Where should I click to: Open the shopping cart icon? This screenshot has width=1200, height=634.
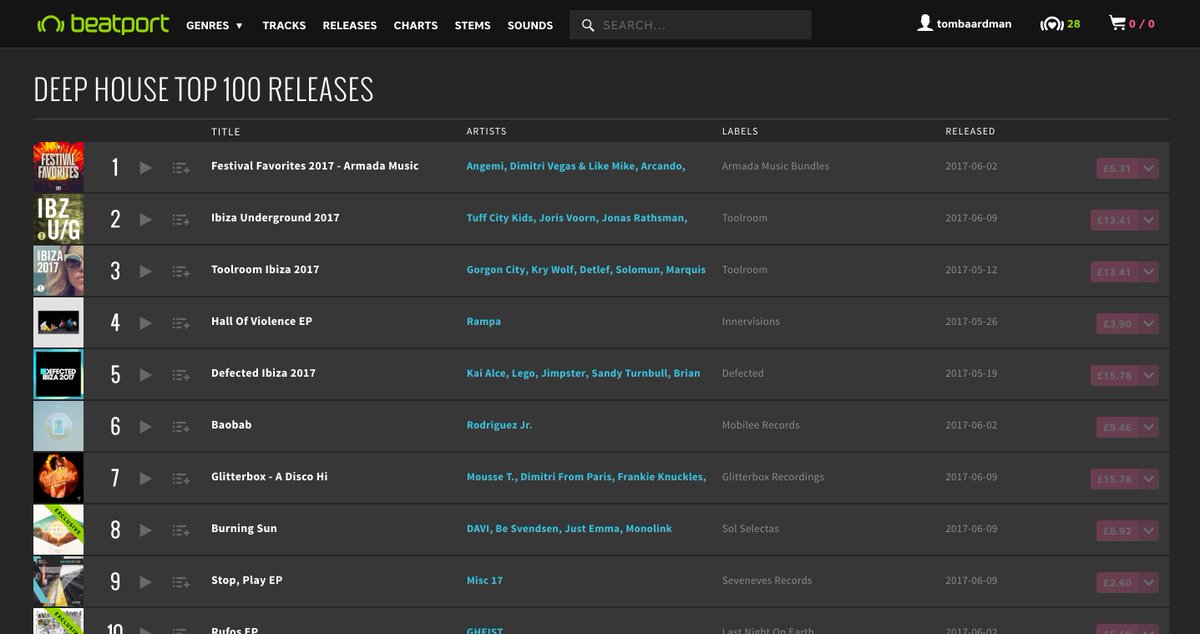(x=1117, y=23)
